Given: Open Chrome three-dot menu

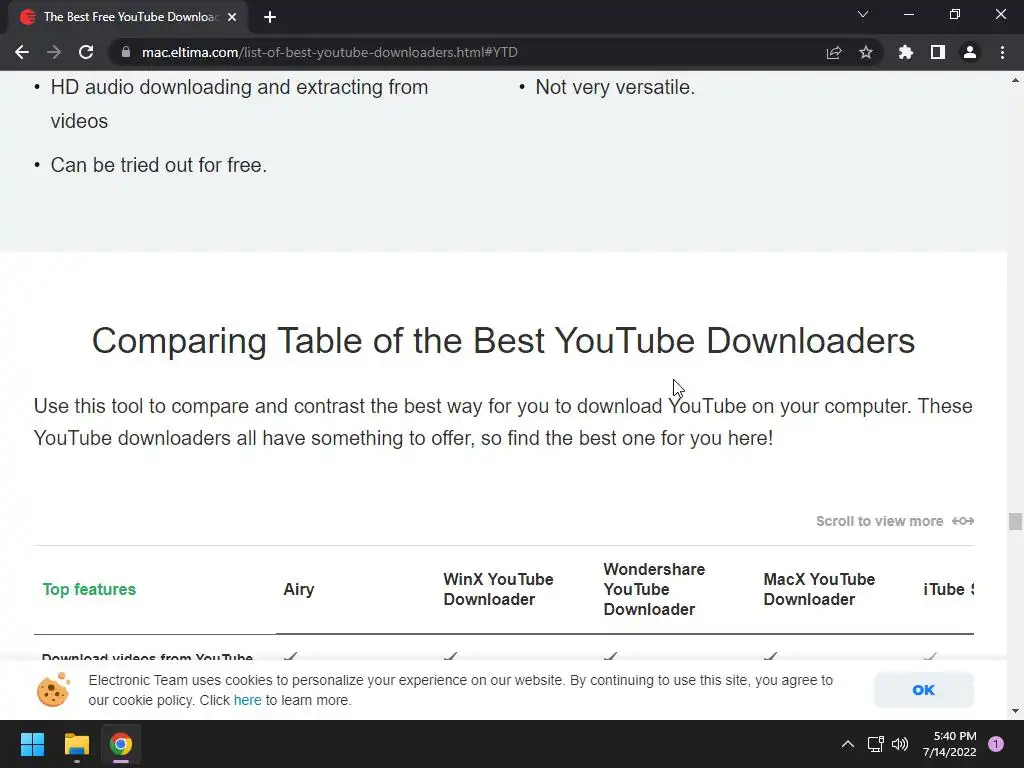Looking at the screenshot, I should tap(1002, 52).
